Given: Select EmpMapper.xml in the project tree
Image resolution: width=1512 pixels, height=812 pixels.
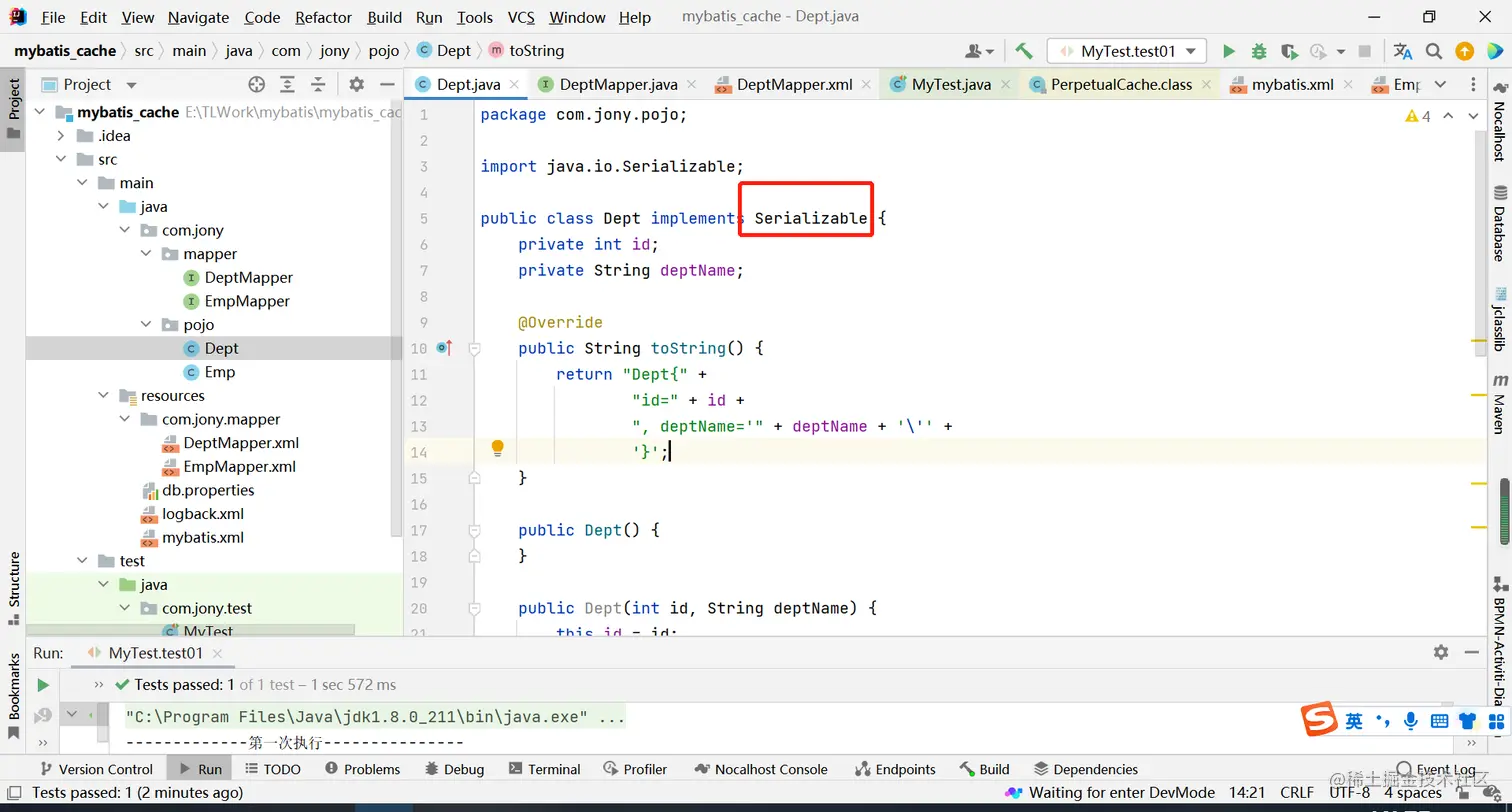Looking at the screenshot, I should 240,467.
